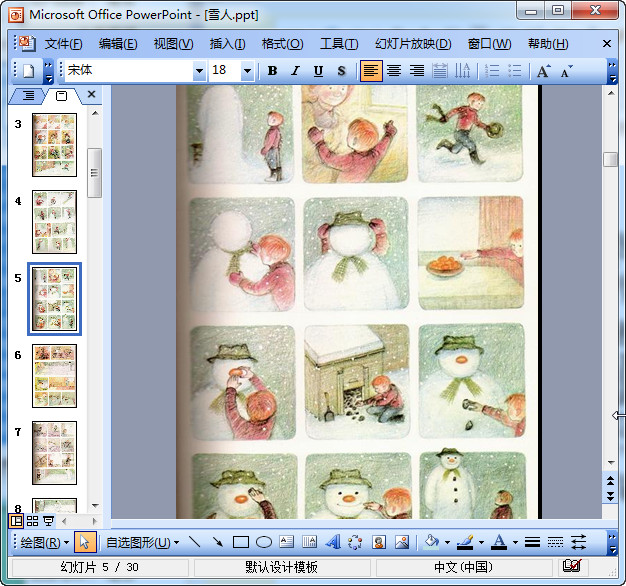Switch to Outline tab in side pane

(x=28, y=95)
